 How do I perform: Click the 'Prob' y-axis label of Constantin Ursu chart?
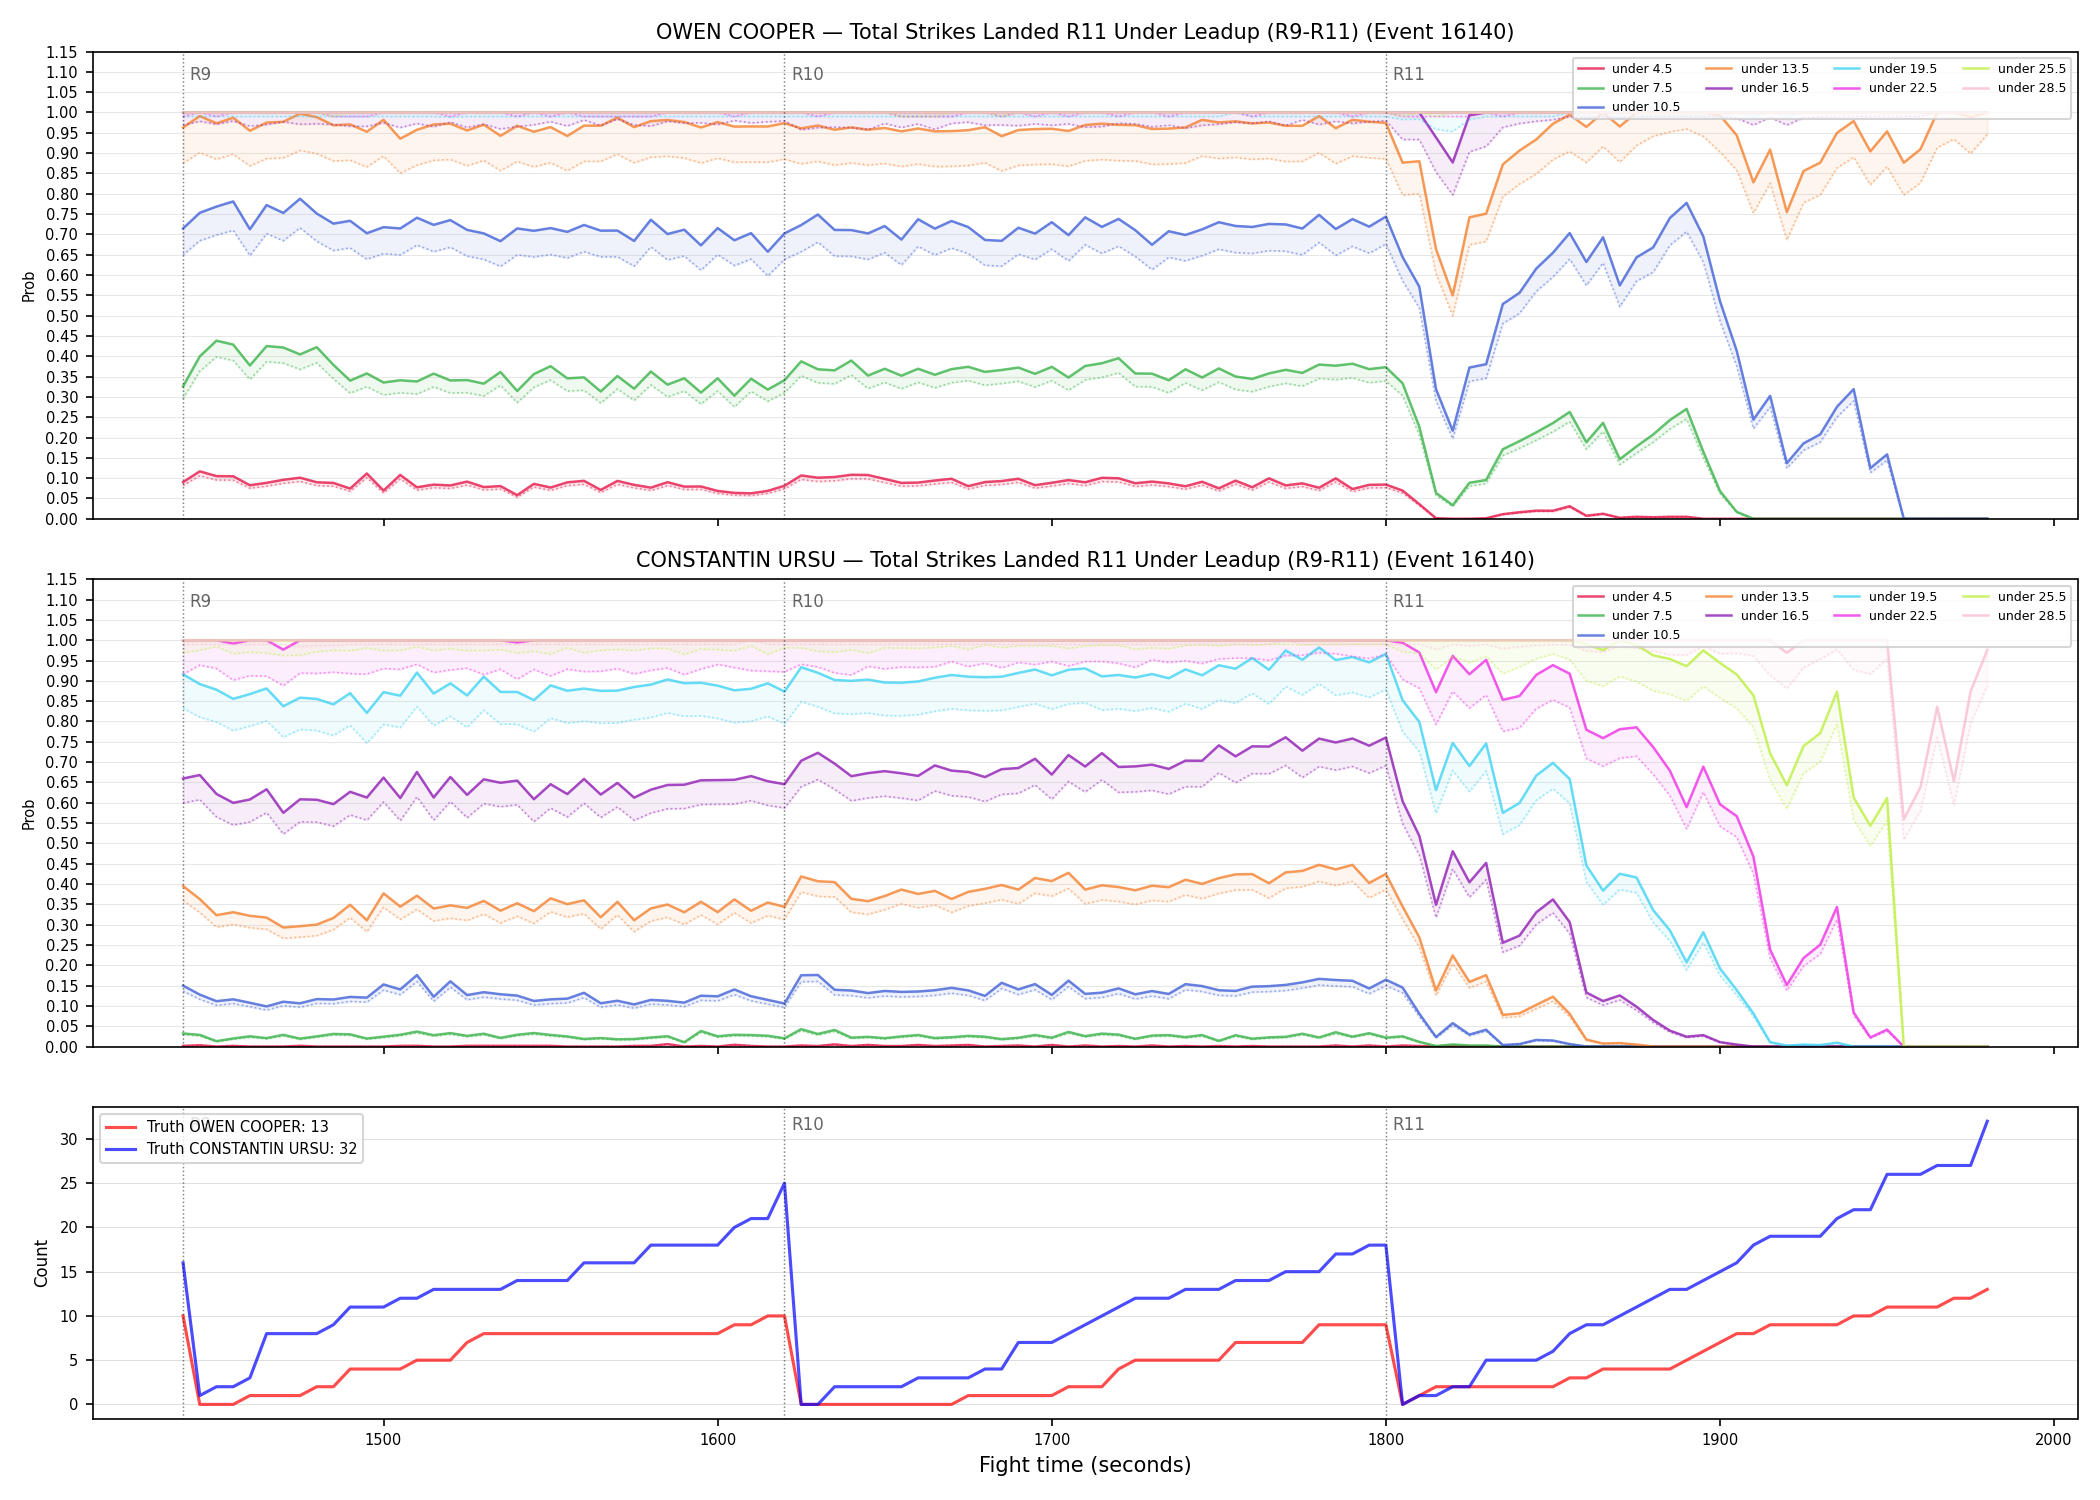(29, 814)
